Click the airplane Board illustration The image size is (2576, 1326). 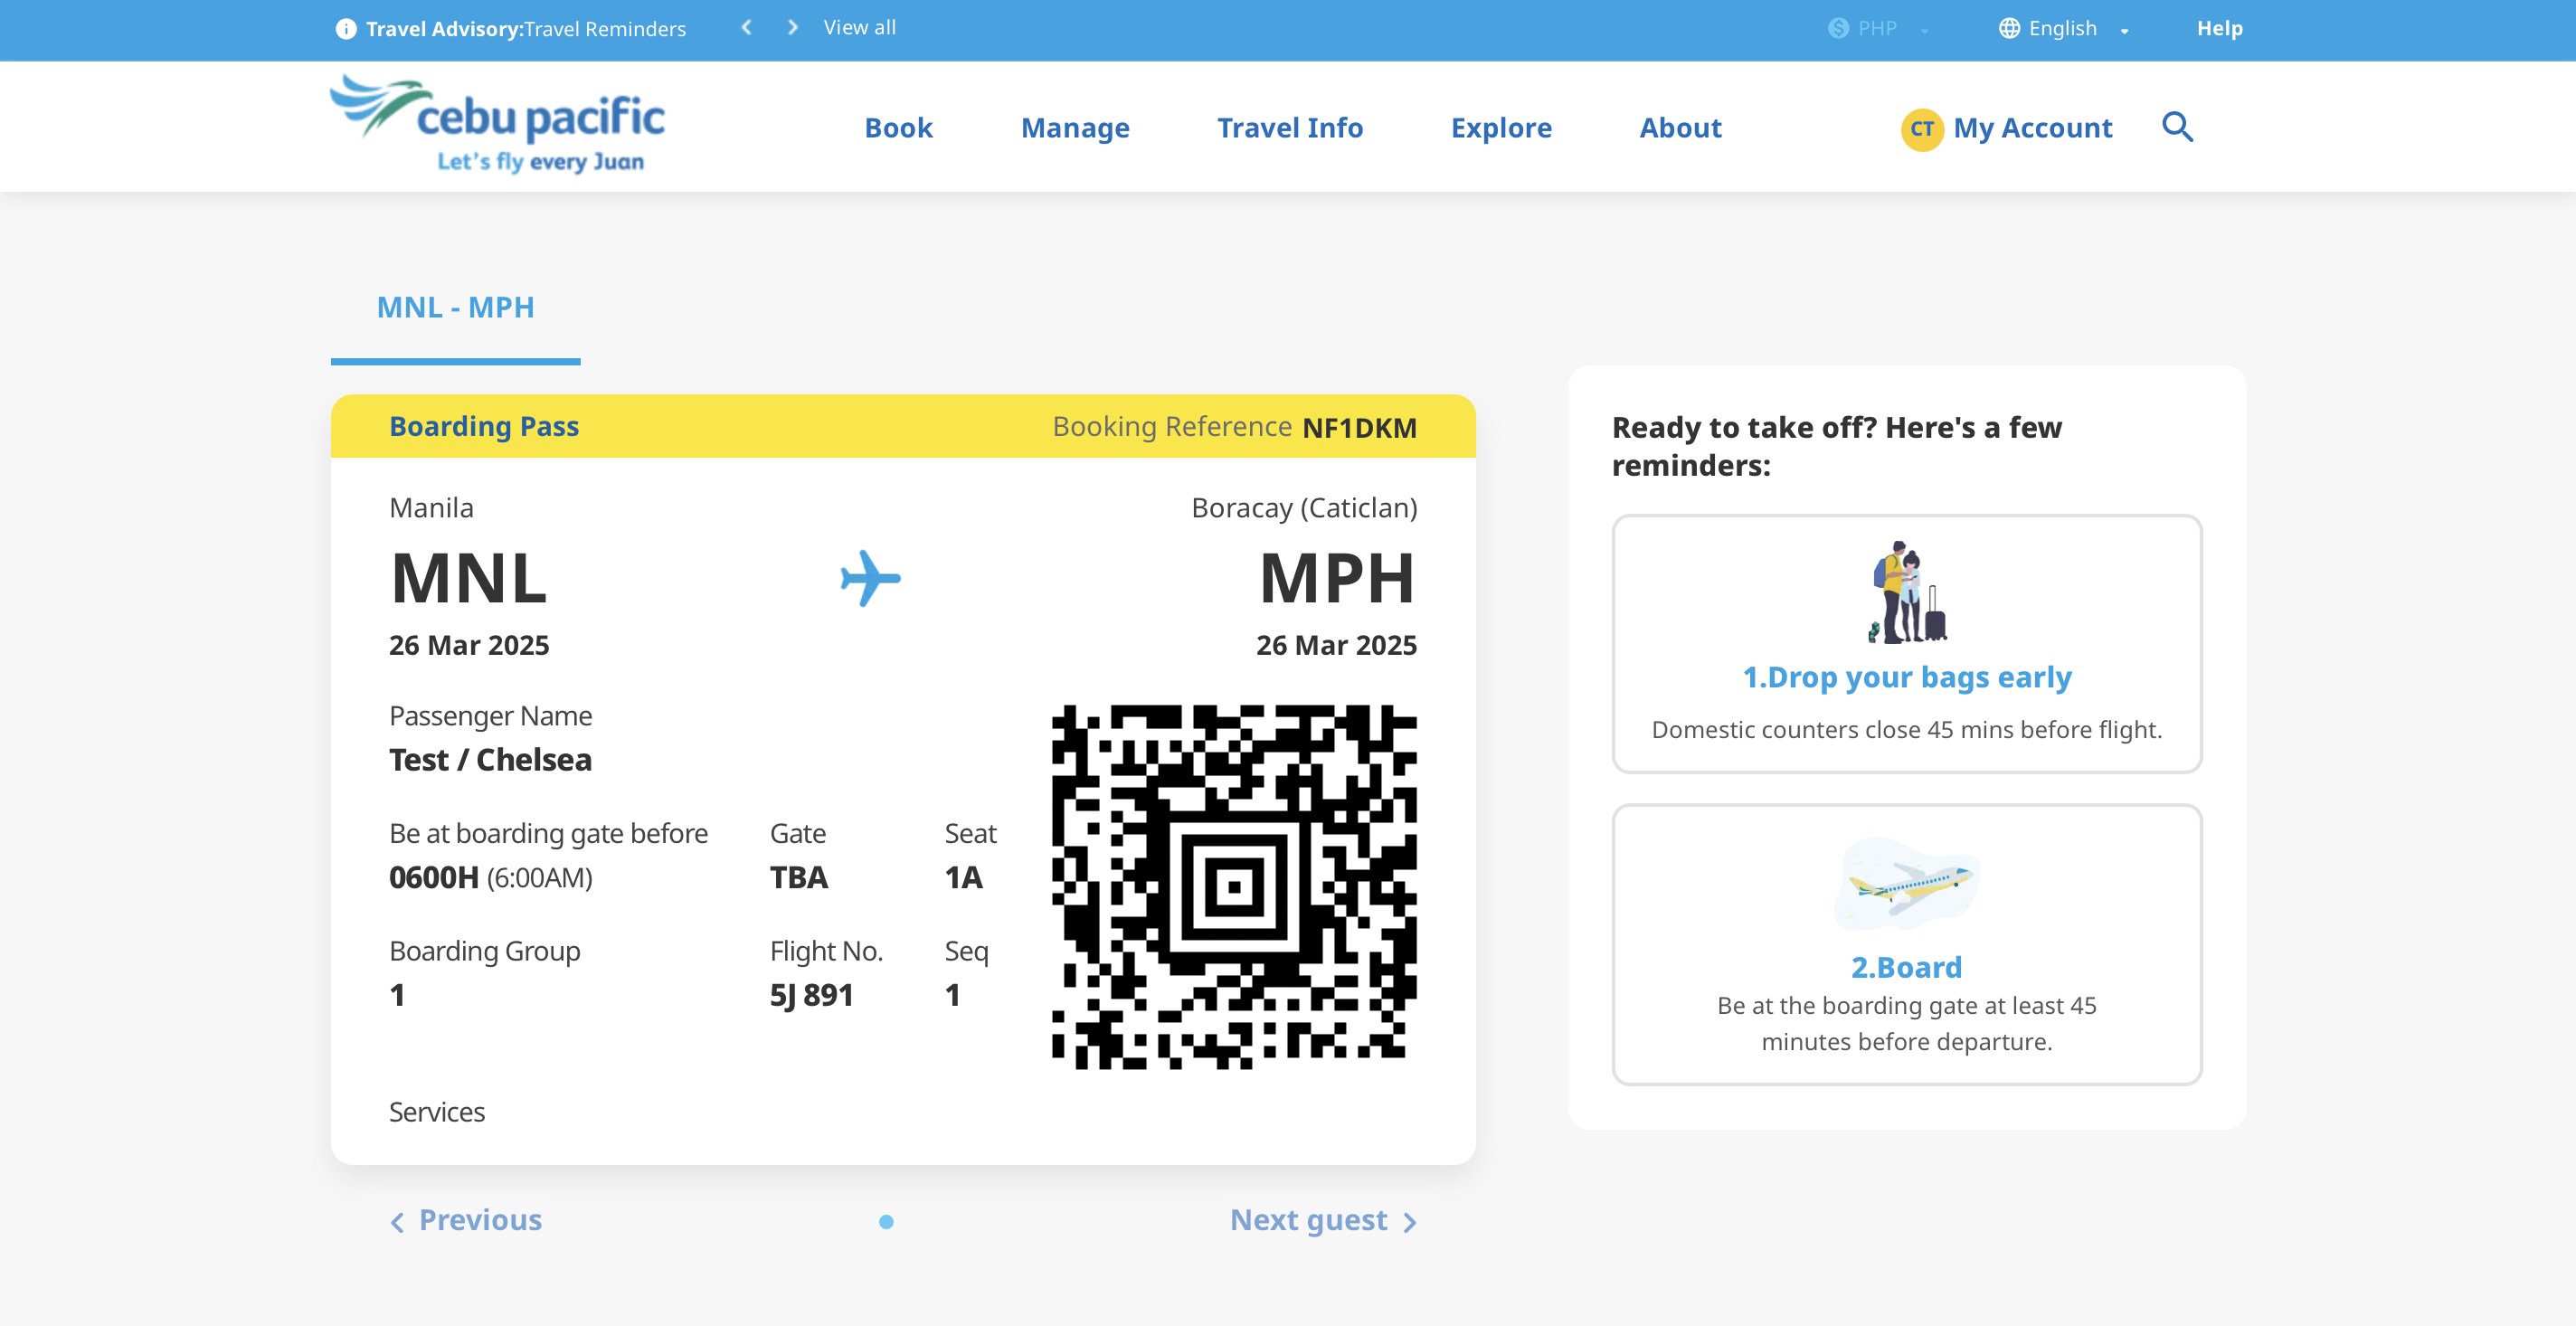[1906, 884]
